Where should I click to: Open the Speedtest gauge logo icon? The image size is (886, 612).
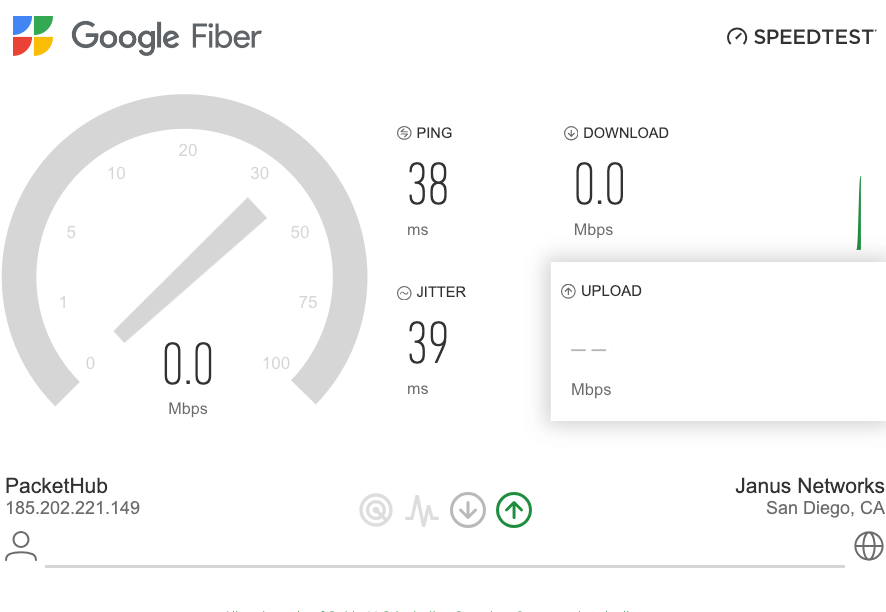pos(736,37)
